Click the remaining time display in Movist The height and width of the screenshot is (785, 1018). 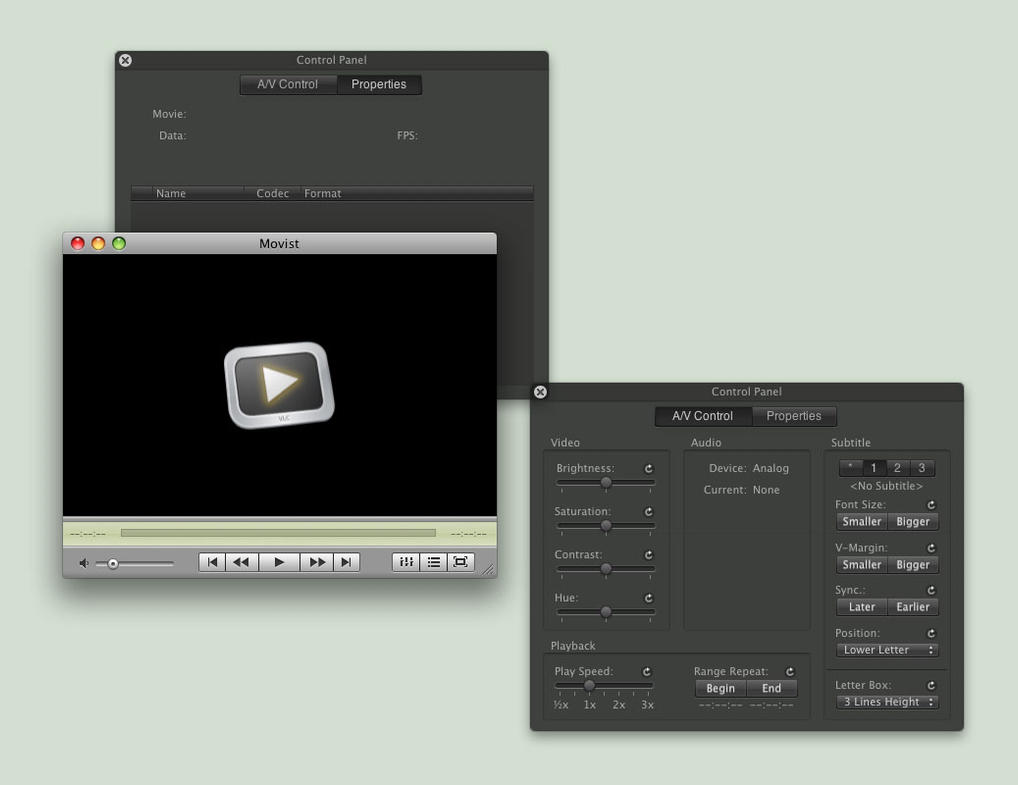pos(469,534)
